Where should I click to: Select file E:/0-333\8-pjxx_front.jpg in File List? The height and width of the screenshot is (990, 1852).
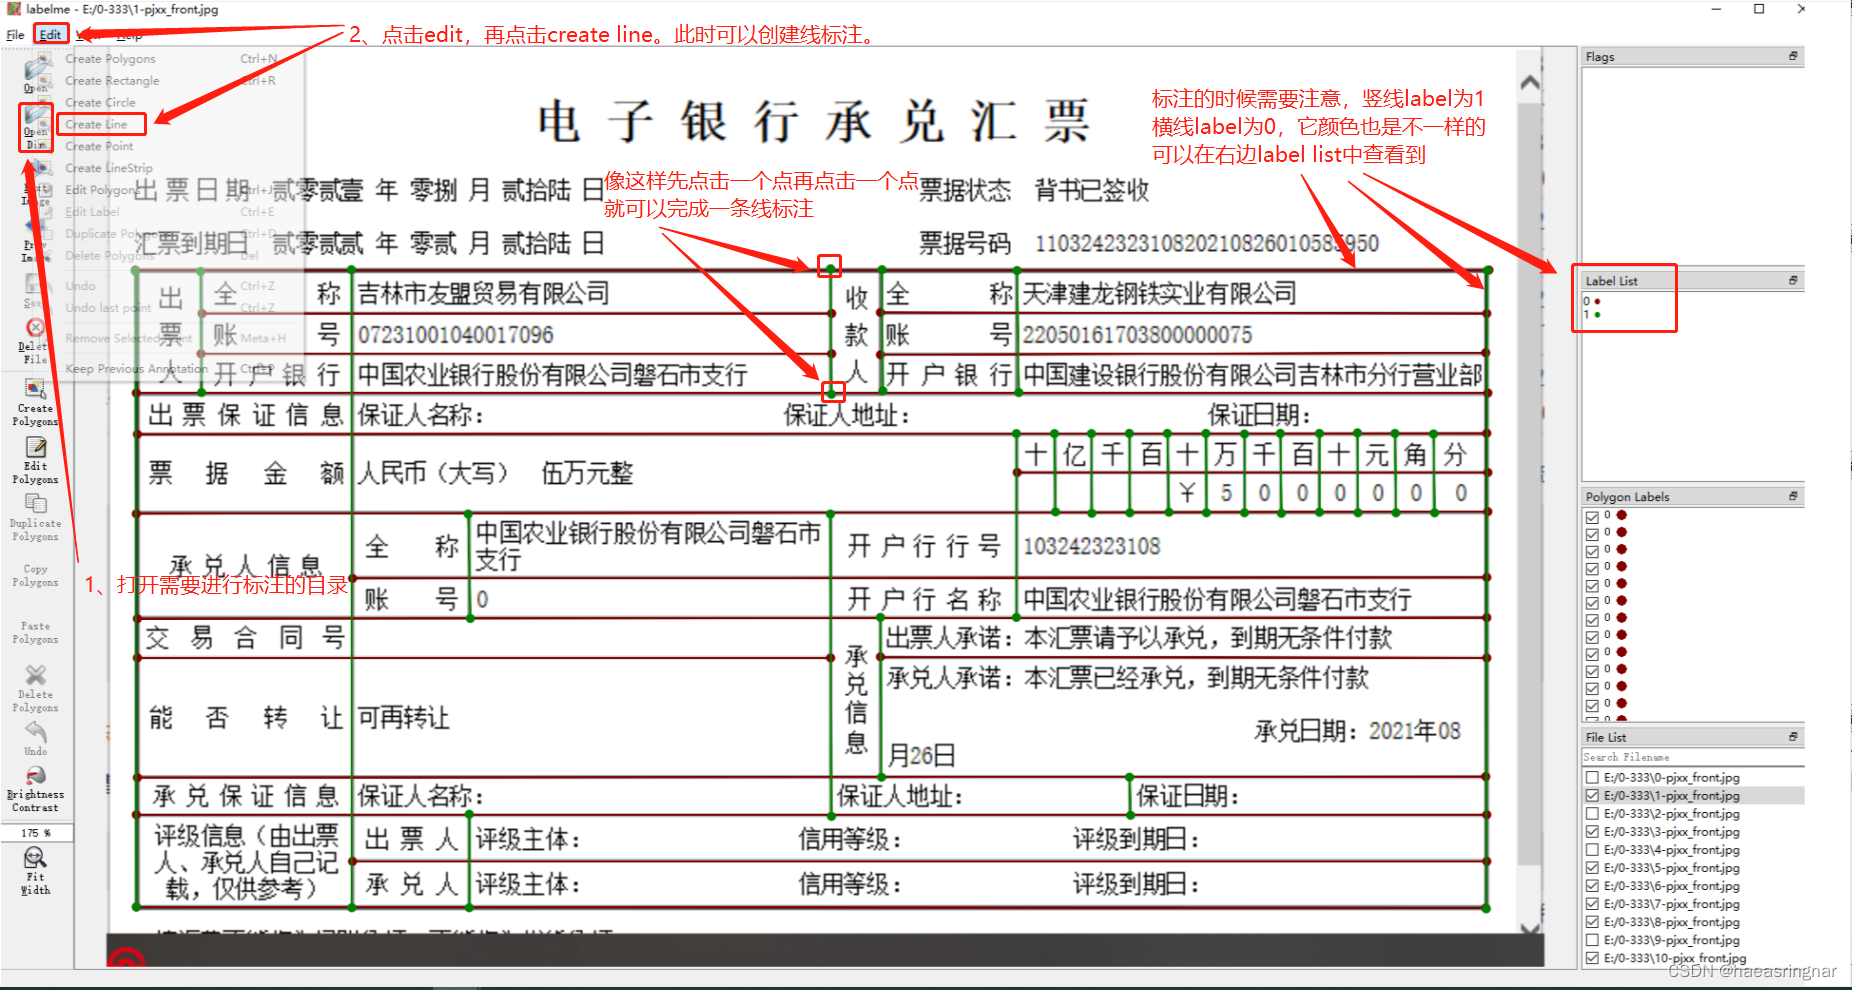pyautogui.click(x=1672, y=921)
